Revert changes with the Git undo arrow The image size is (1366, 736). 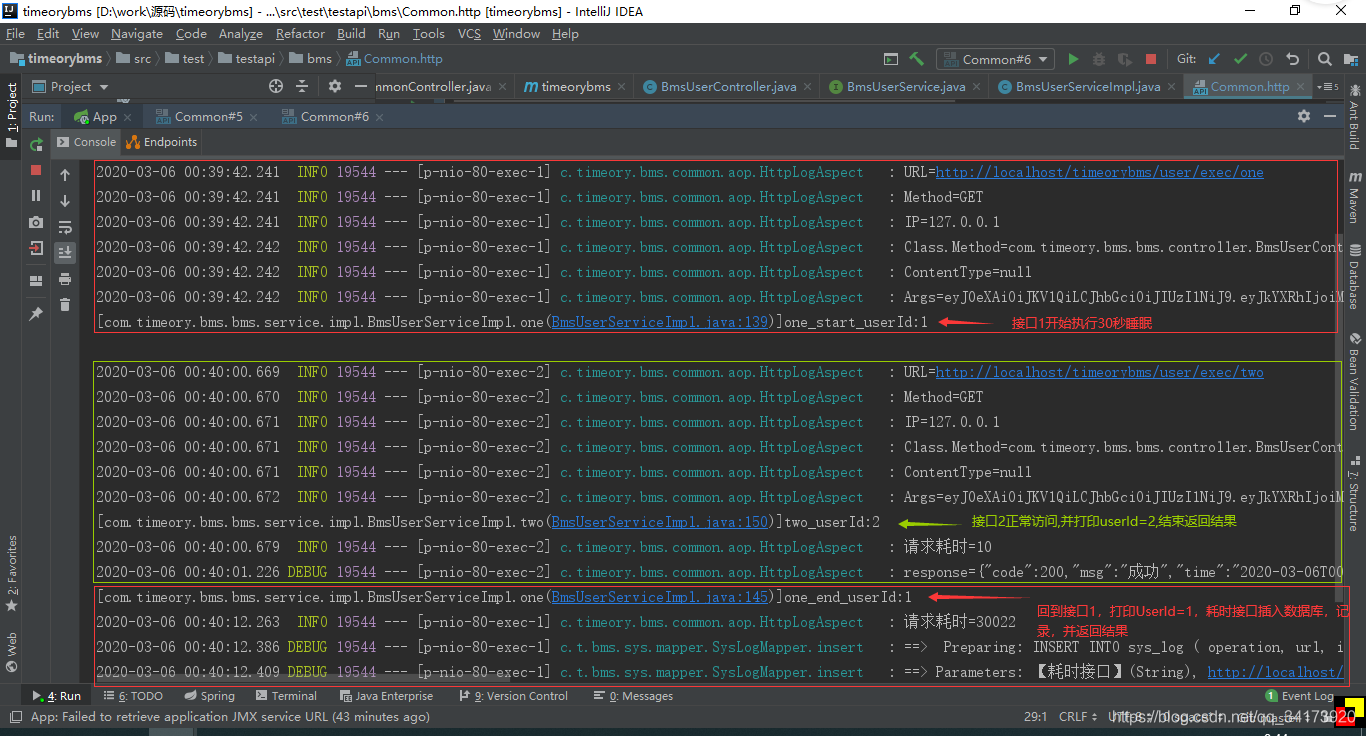tap(1292, 59)
